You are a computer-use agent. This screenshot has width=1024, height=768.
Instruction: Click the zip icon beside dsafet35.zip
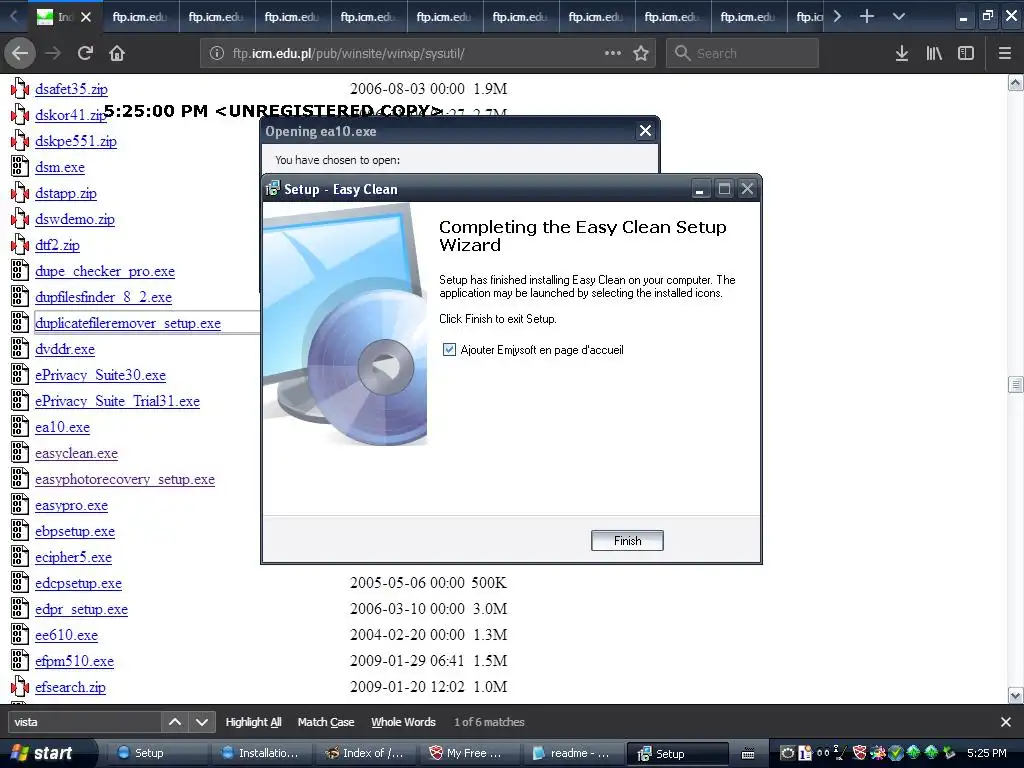(x=20, y=89)
